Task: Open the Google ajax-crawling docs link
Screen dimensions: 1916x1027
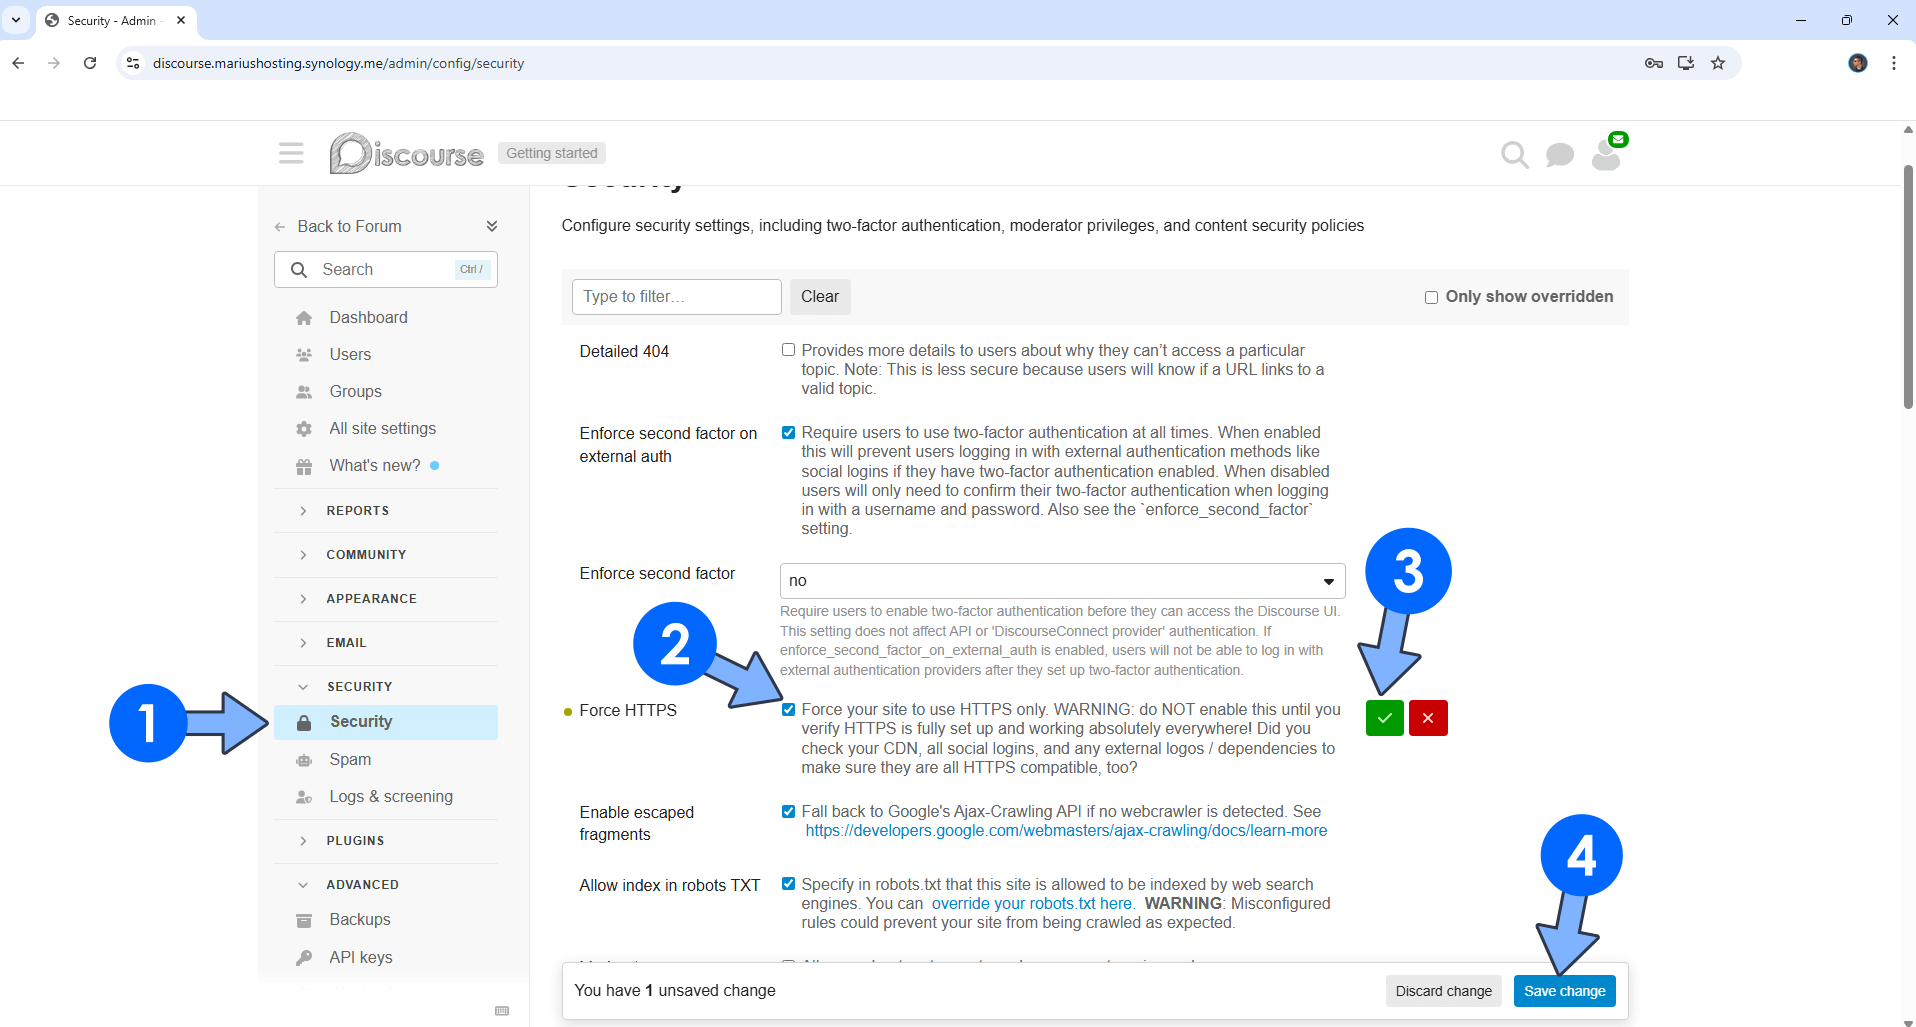Action: (x=1066, y=831)
